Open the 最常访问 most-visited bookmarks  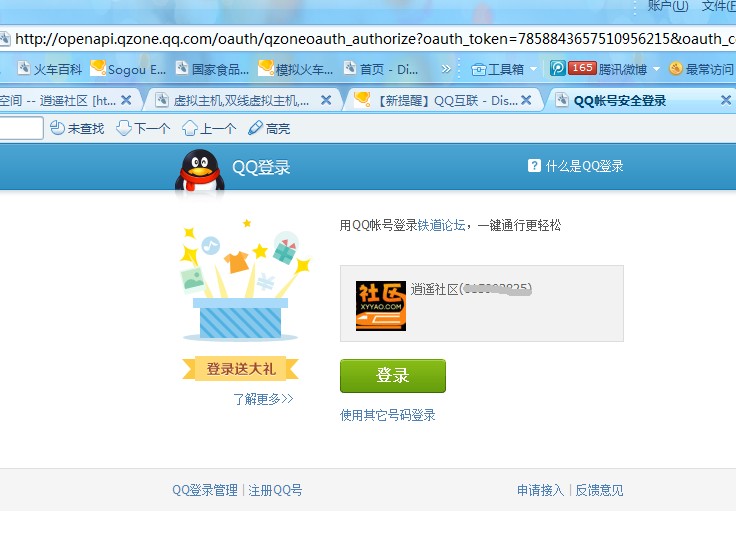click(702, 69)
